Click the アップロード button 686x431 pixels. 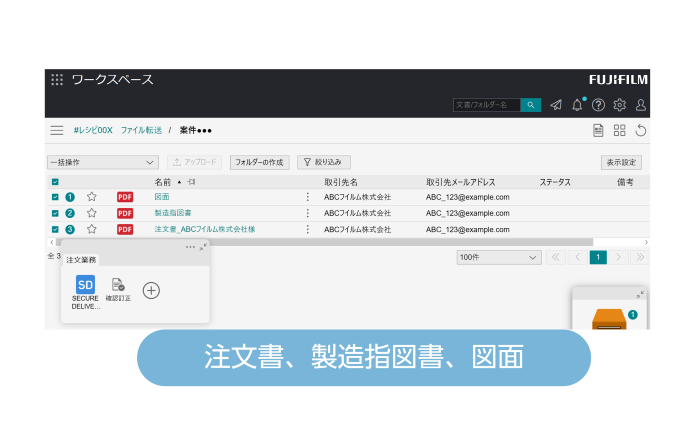point(195,162)
